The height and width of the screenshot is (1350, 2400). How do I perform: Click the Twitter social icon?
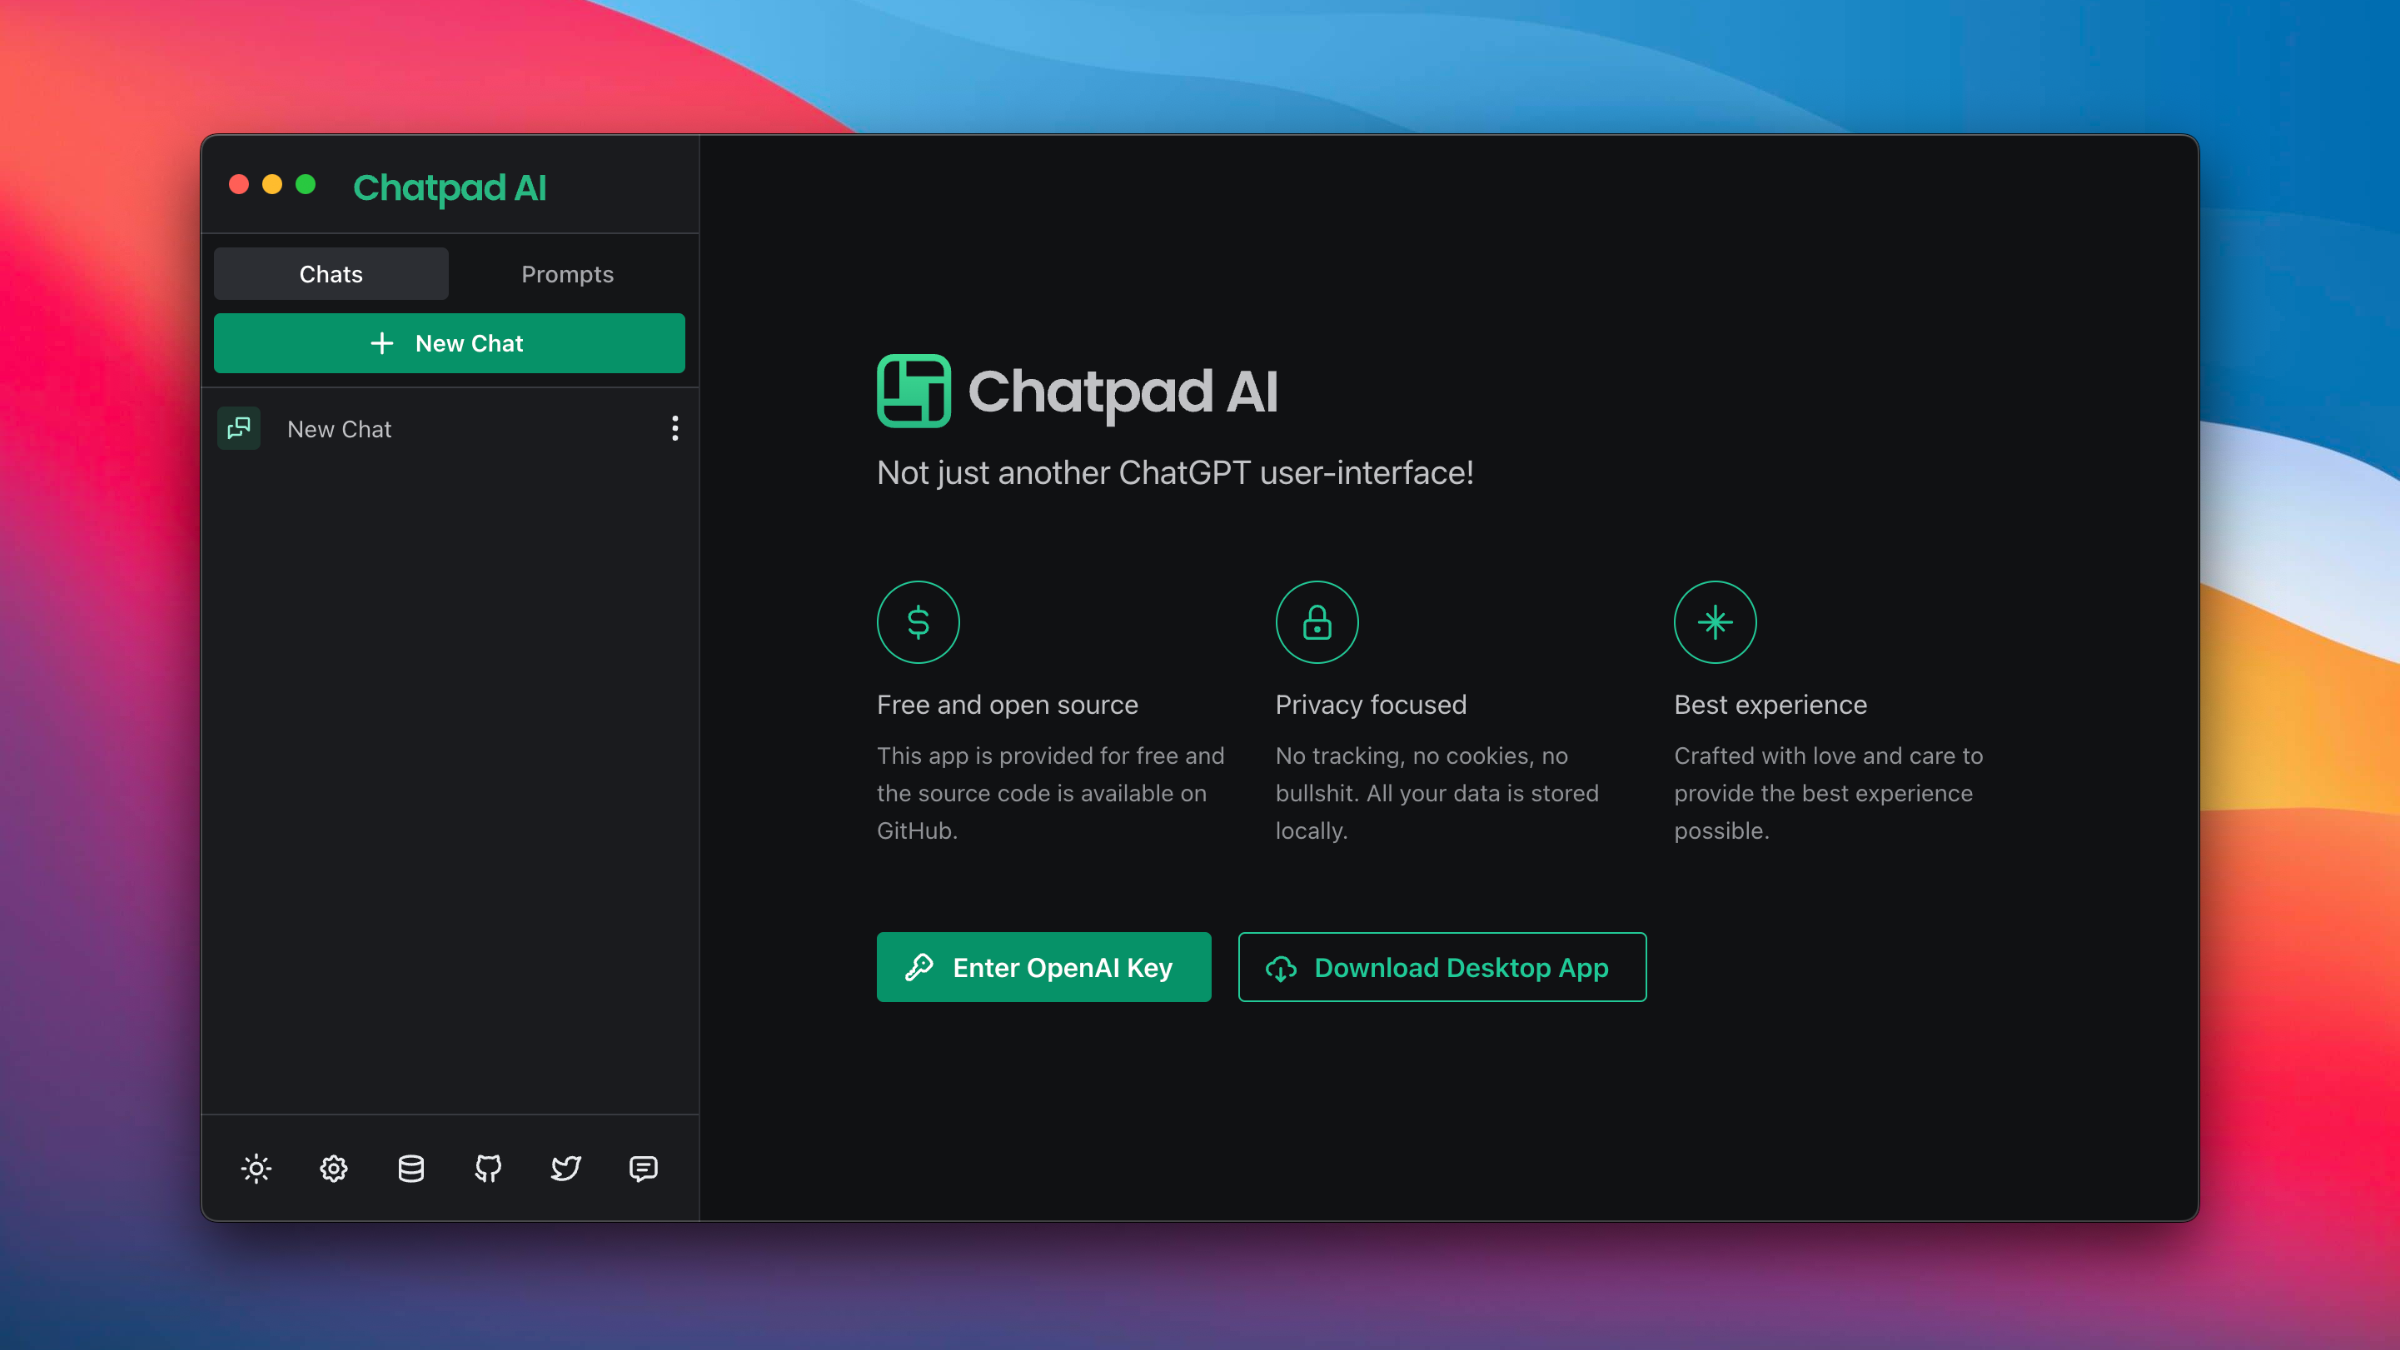[x=565, y=1169]
